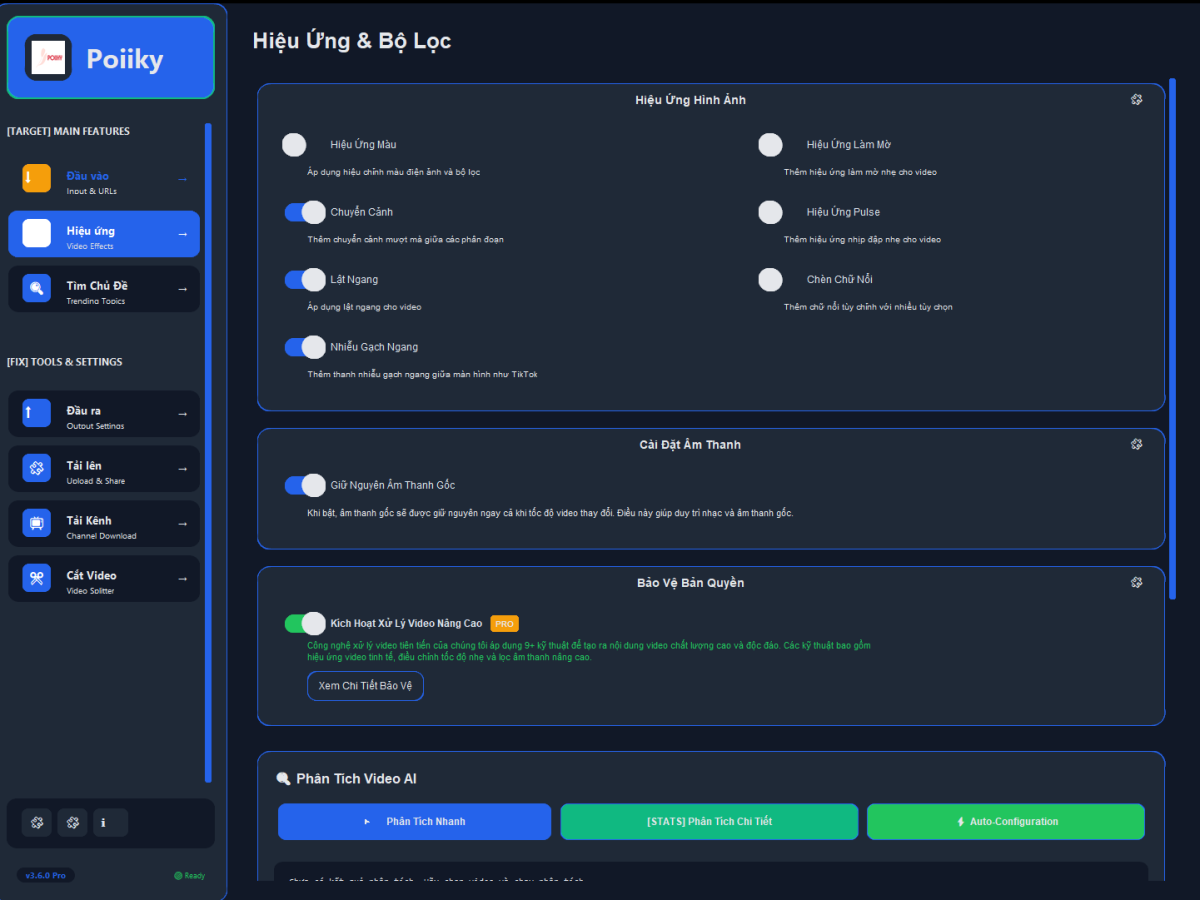The image size is (1200, 900).
Task: Click the Cài Đặt Âm Thanh panel corner icon
Action: pyautogui.click(x=1136, y=444)
